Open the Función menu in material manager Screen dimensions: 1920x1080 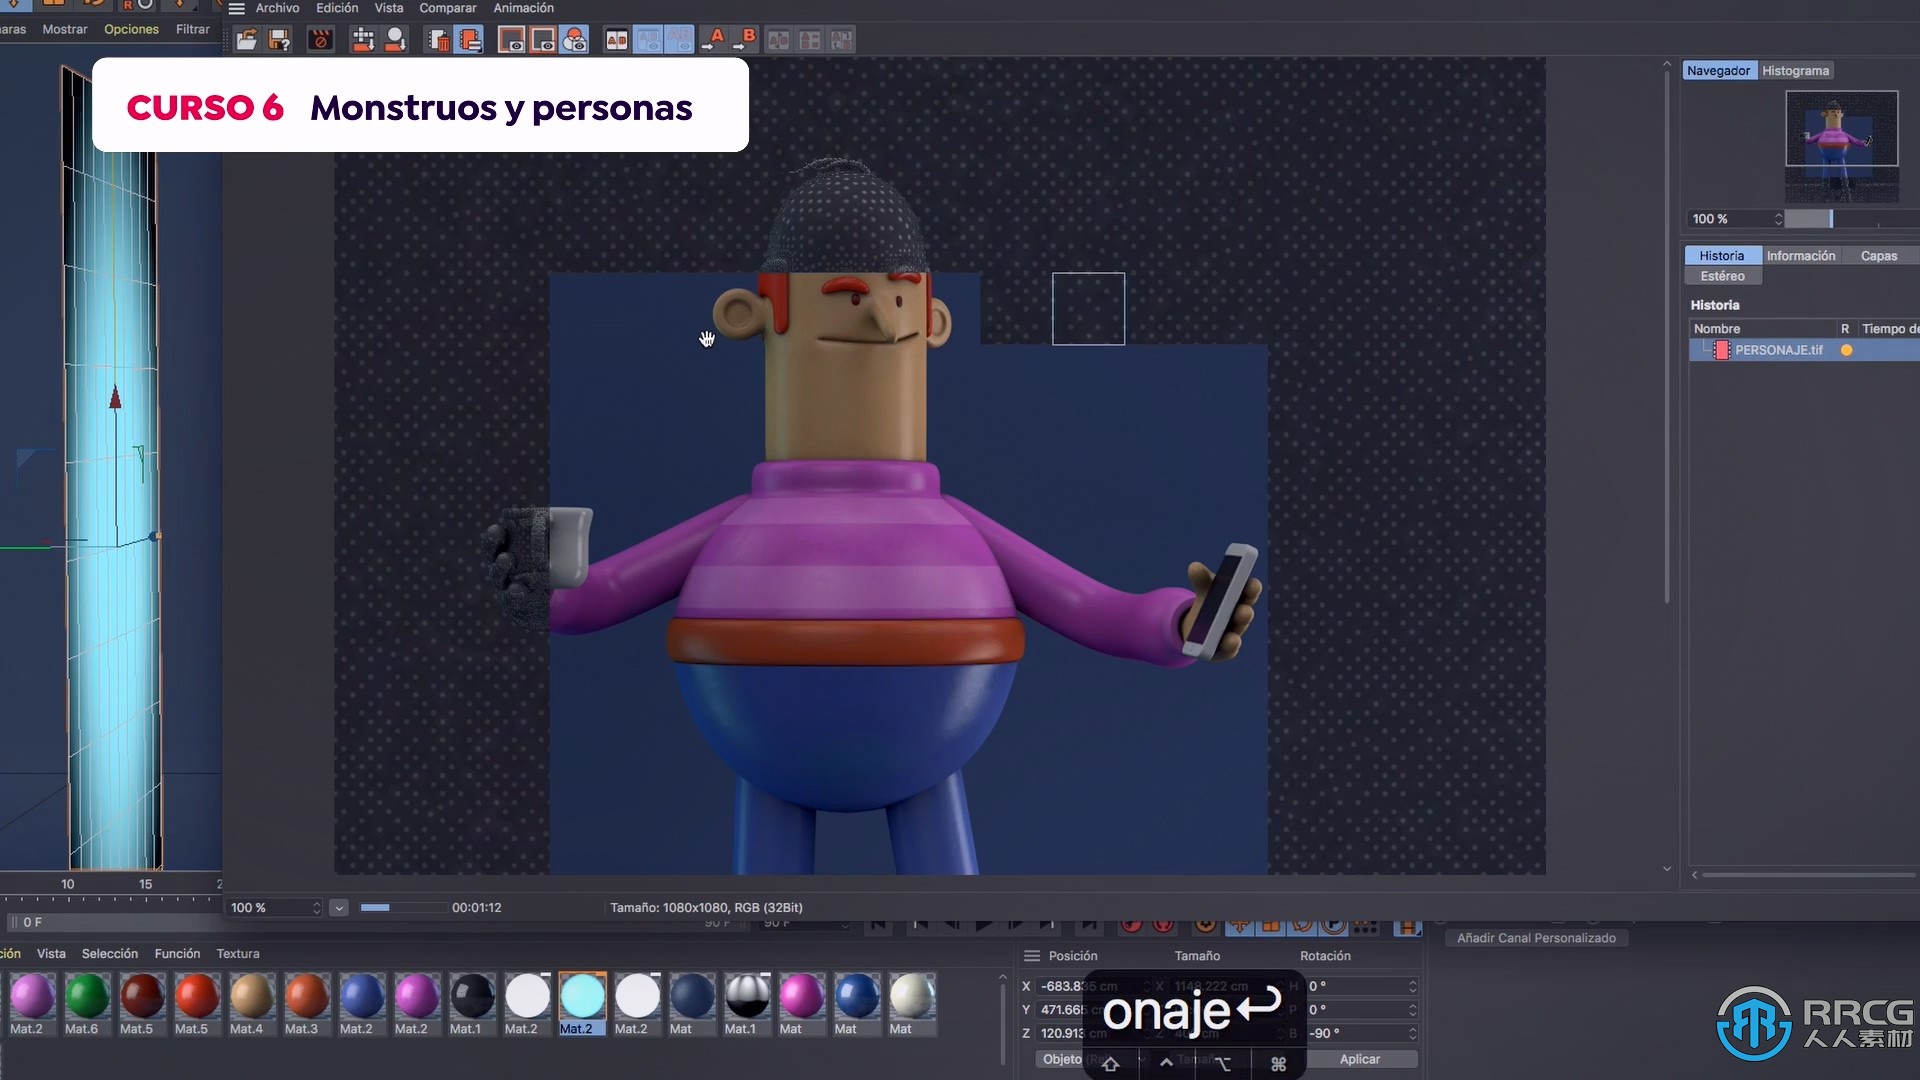click(177, 954)
